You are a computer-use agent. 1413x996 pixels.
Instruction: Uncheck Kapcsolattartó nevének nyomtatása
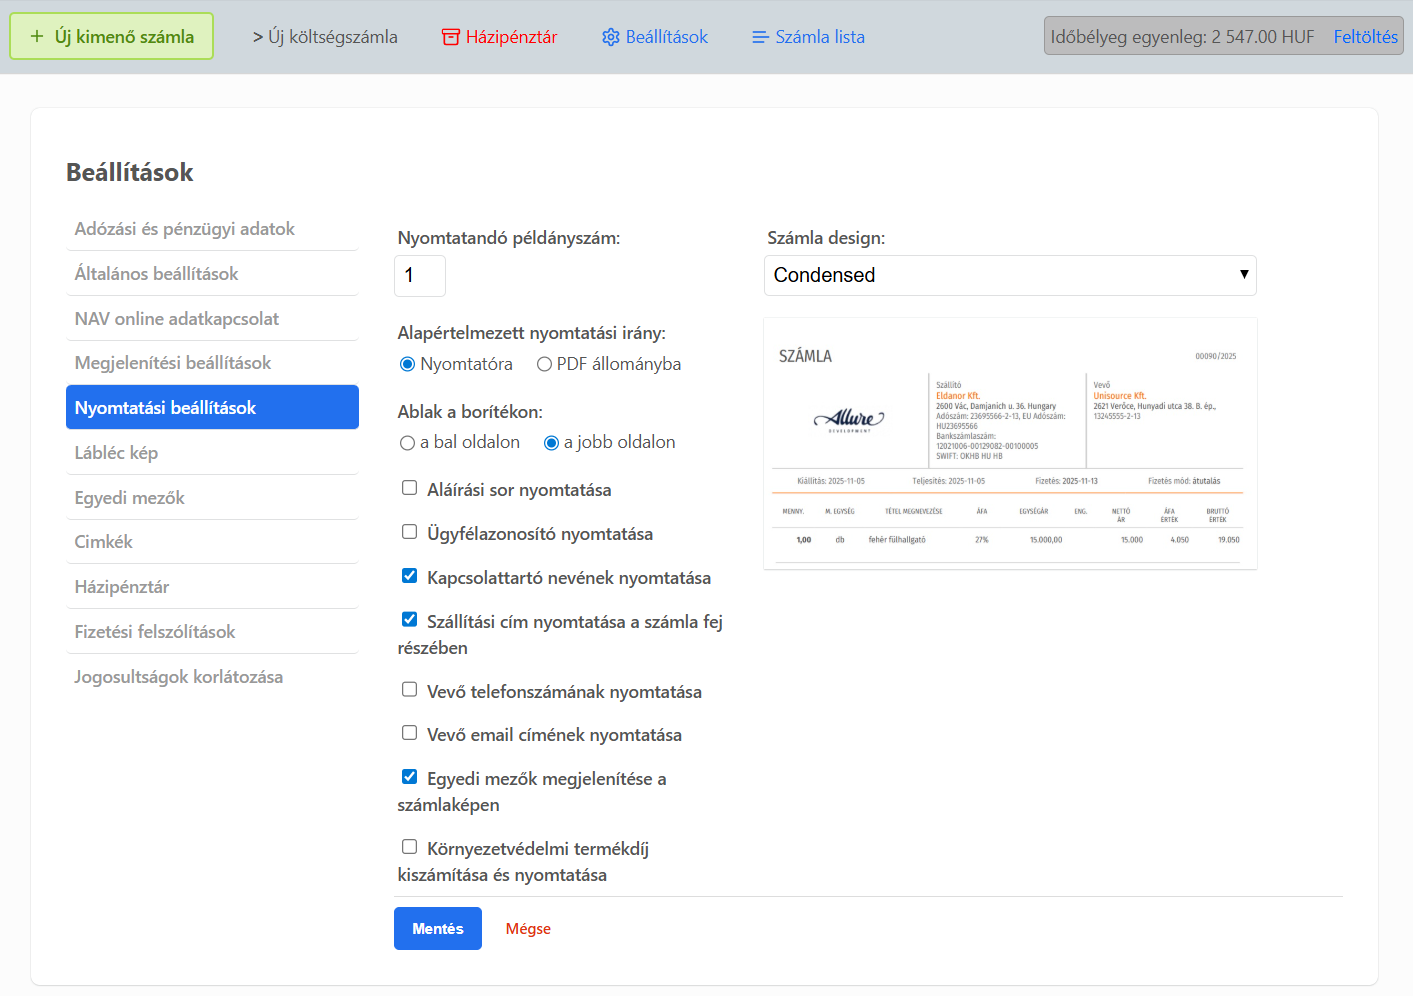[409, 576]
